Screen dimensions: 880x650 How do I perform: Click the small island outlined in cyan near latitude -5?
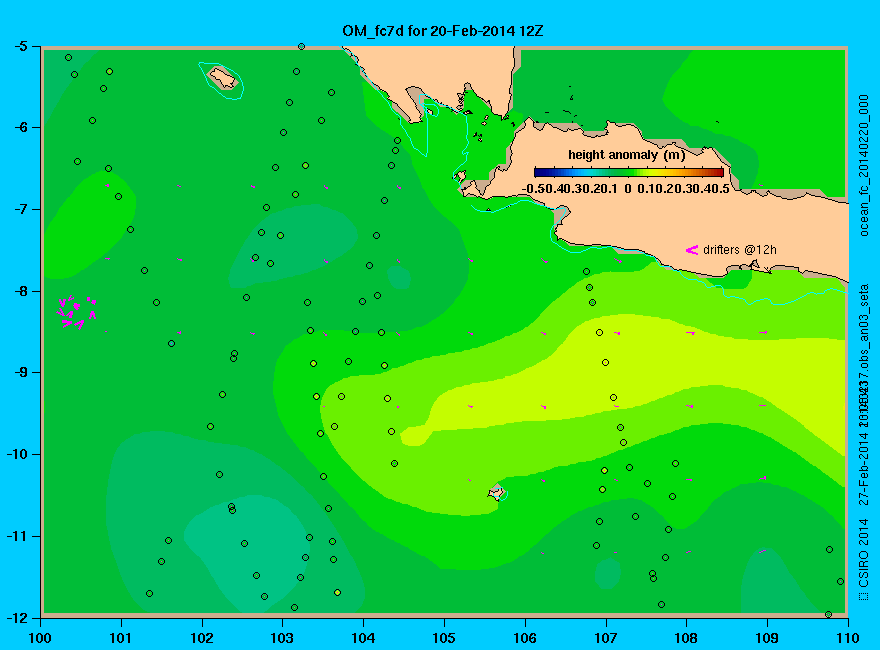[x=222, y=78]
